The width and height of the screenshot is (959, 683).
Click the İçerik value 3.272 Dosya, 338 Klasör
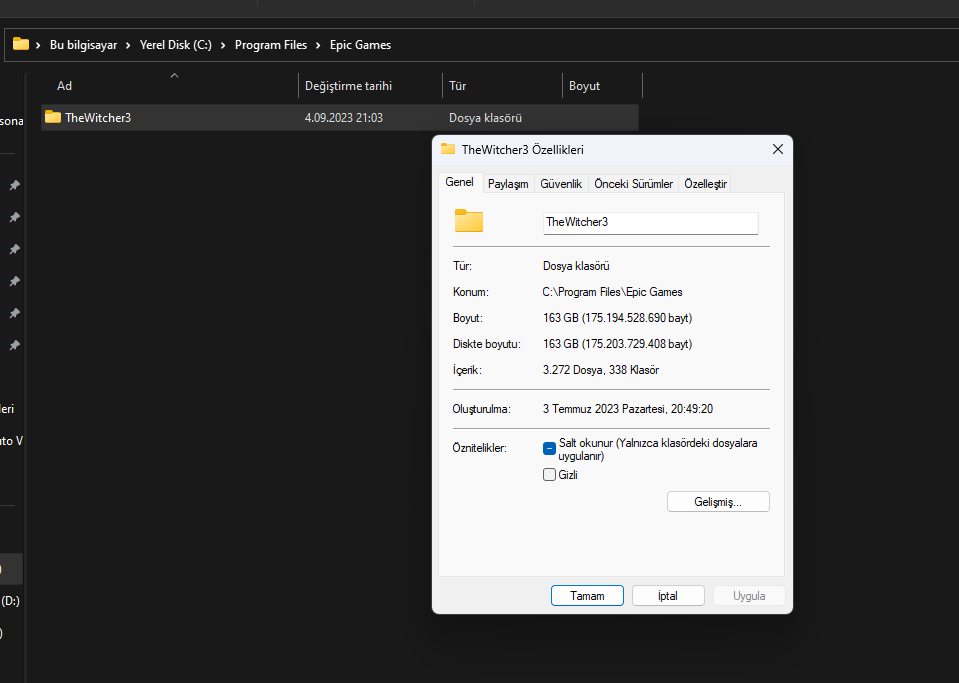click(x=601, y=370)
